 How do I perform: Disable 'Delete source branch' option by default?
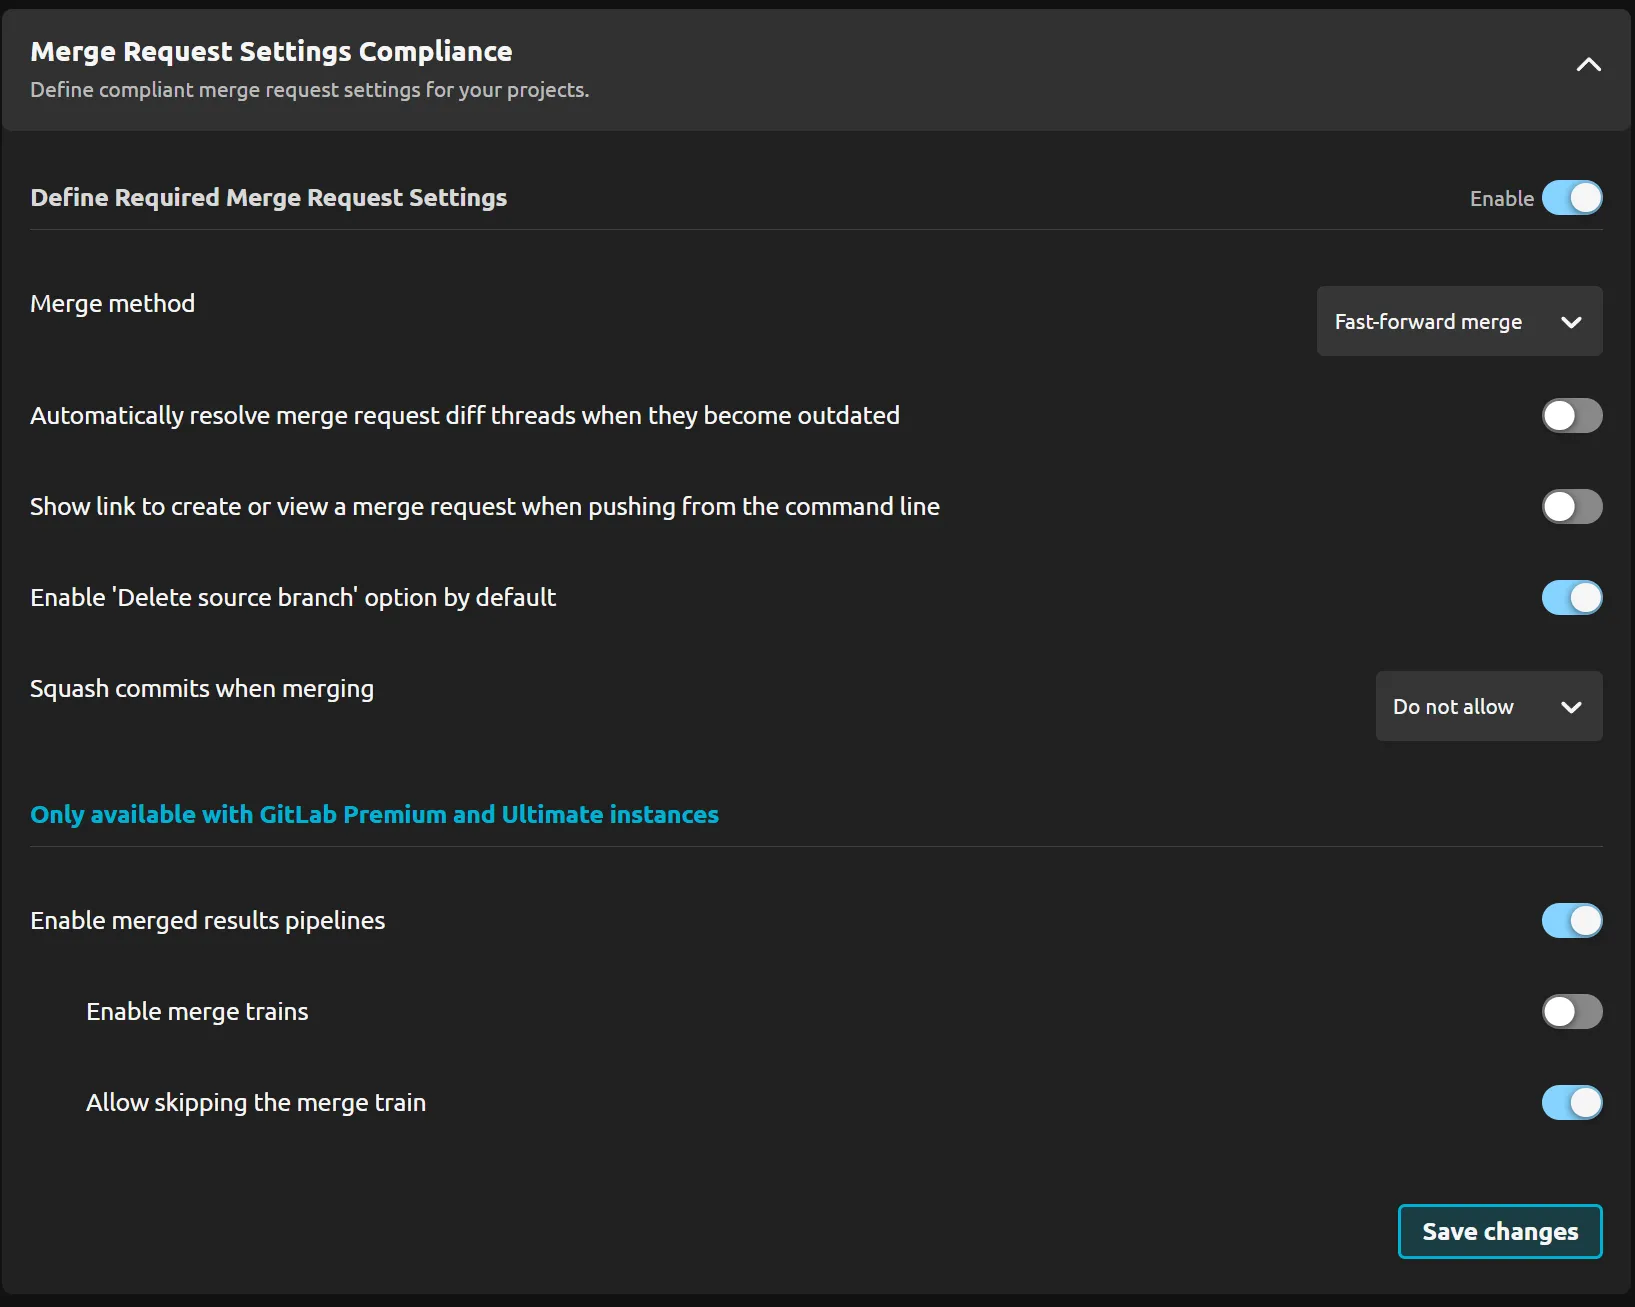coord(1571,597)
